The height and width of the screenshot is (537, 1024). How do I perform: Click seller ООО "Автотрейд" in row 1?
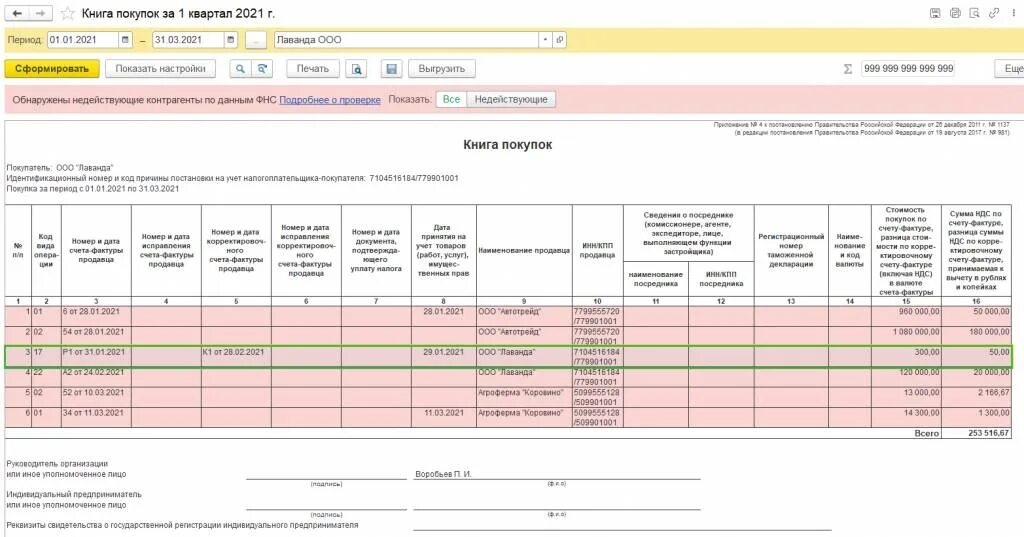pyautogui.click(x=524, y=317)
